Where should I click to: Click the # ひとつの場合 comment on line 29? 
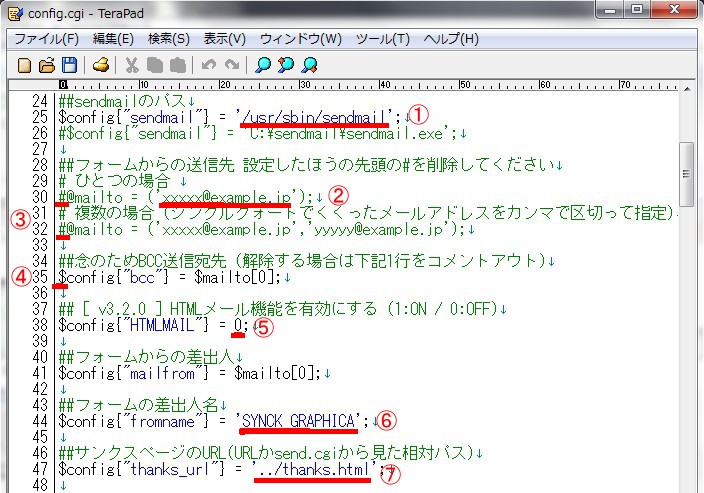pyautogui.click(x=114, y=181)
